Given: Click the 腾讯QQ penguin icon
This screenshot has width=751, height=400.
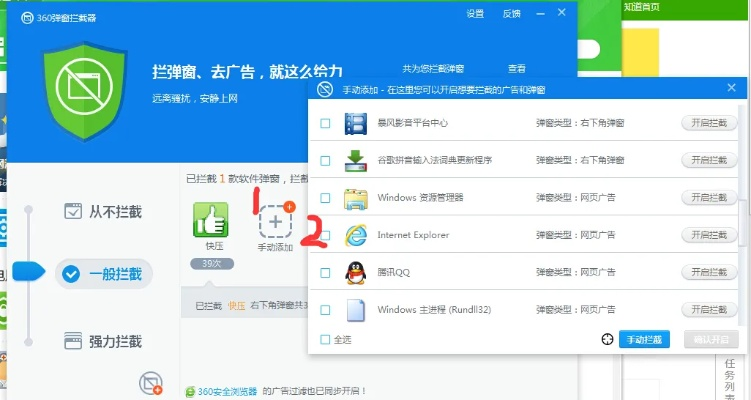Looking at the screenshot, I should 356,273.
